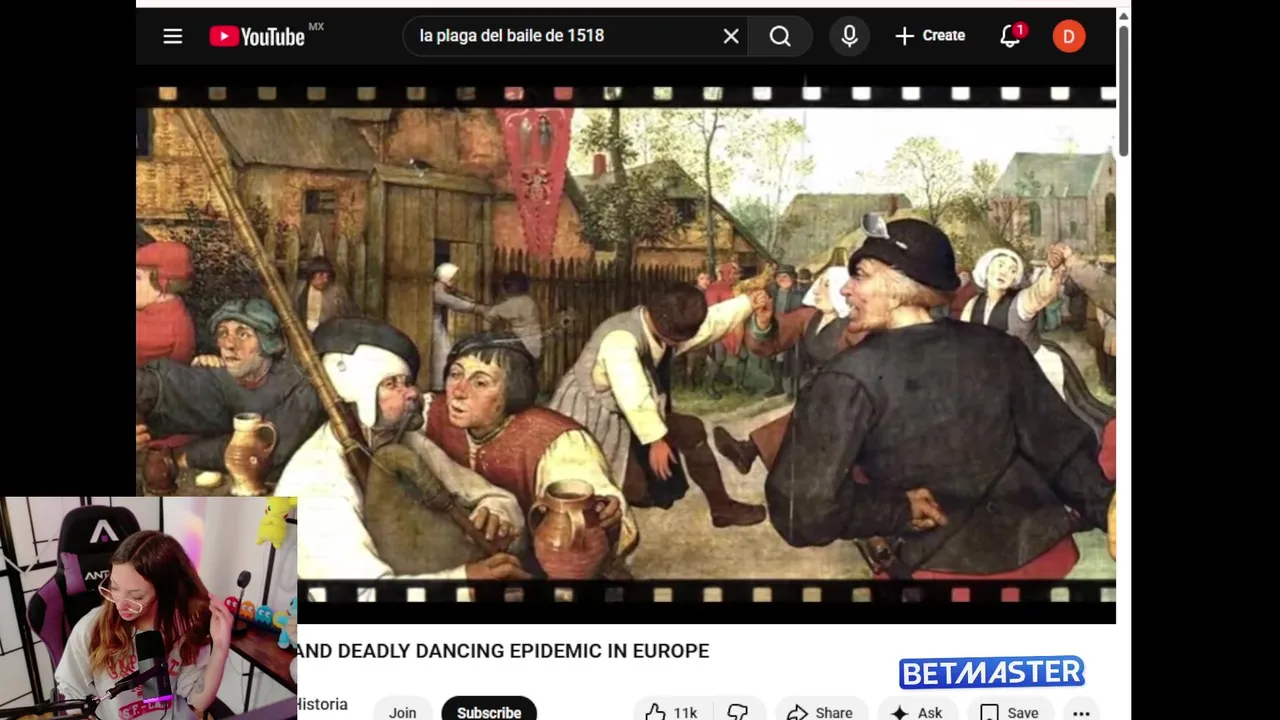Run the search with the magnifier button
Image resolution: width=1280 pixels, height=720 pixels.
[x=780, y=36]
